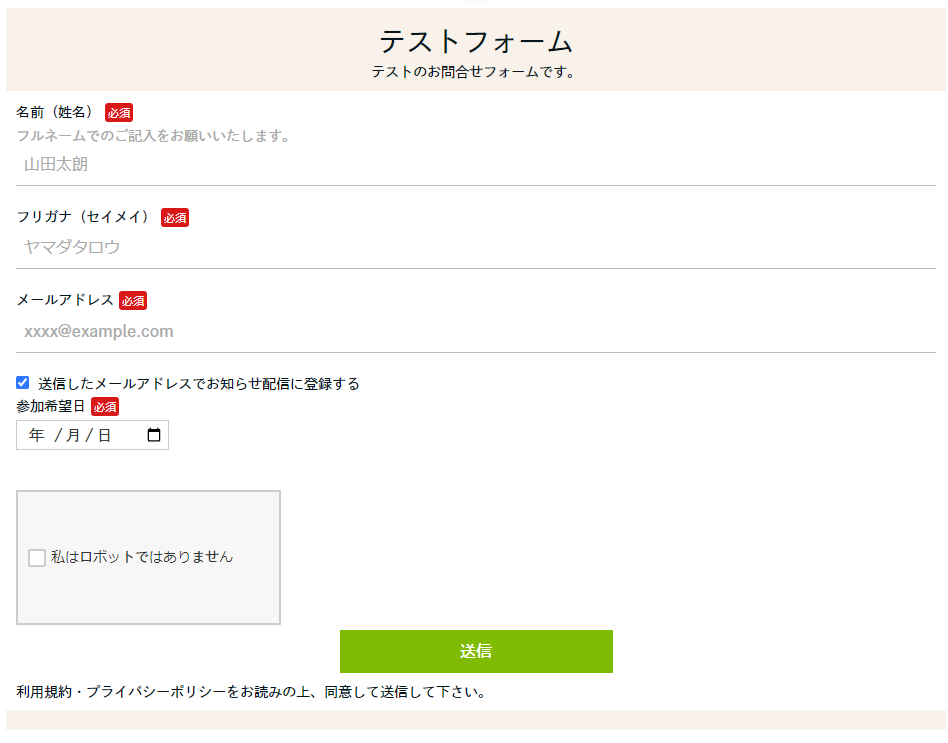Viewport: 948px width, 743px height.
Task: Click the 必須 badge beside フリガナ
Action: [x=175, y=218]
